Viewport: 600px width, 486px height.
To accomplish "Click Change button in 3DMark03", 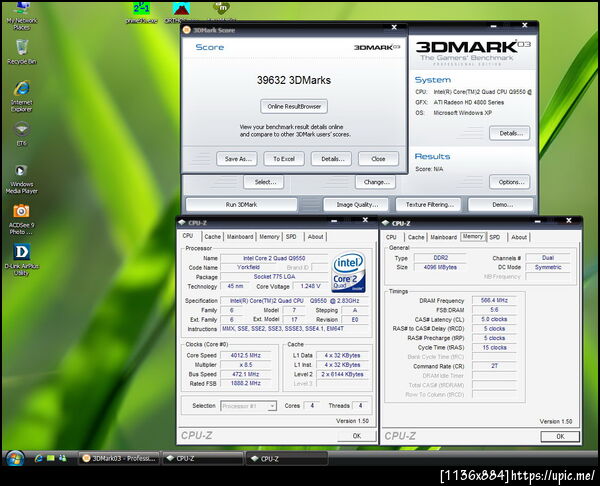I will 375,182.
